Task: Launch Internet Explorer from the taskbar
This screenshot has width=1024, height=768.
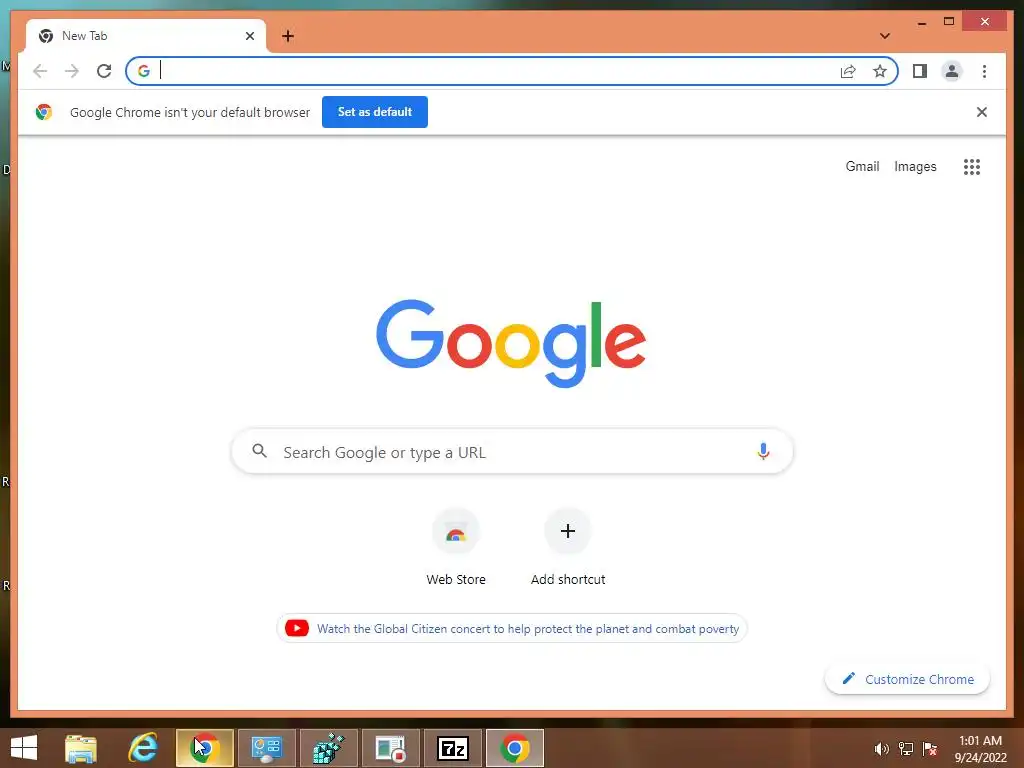Action: pos(142,748)
